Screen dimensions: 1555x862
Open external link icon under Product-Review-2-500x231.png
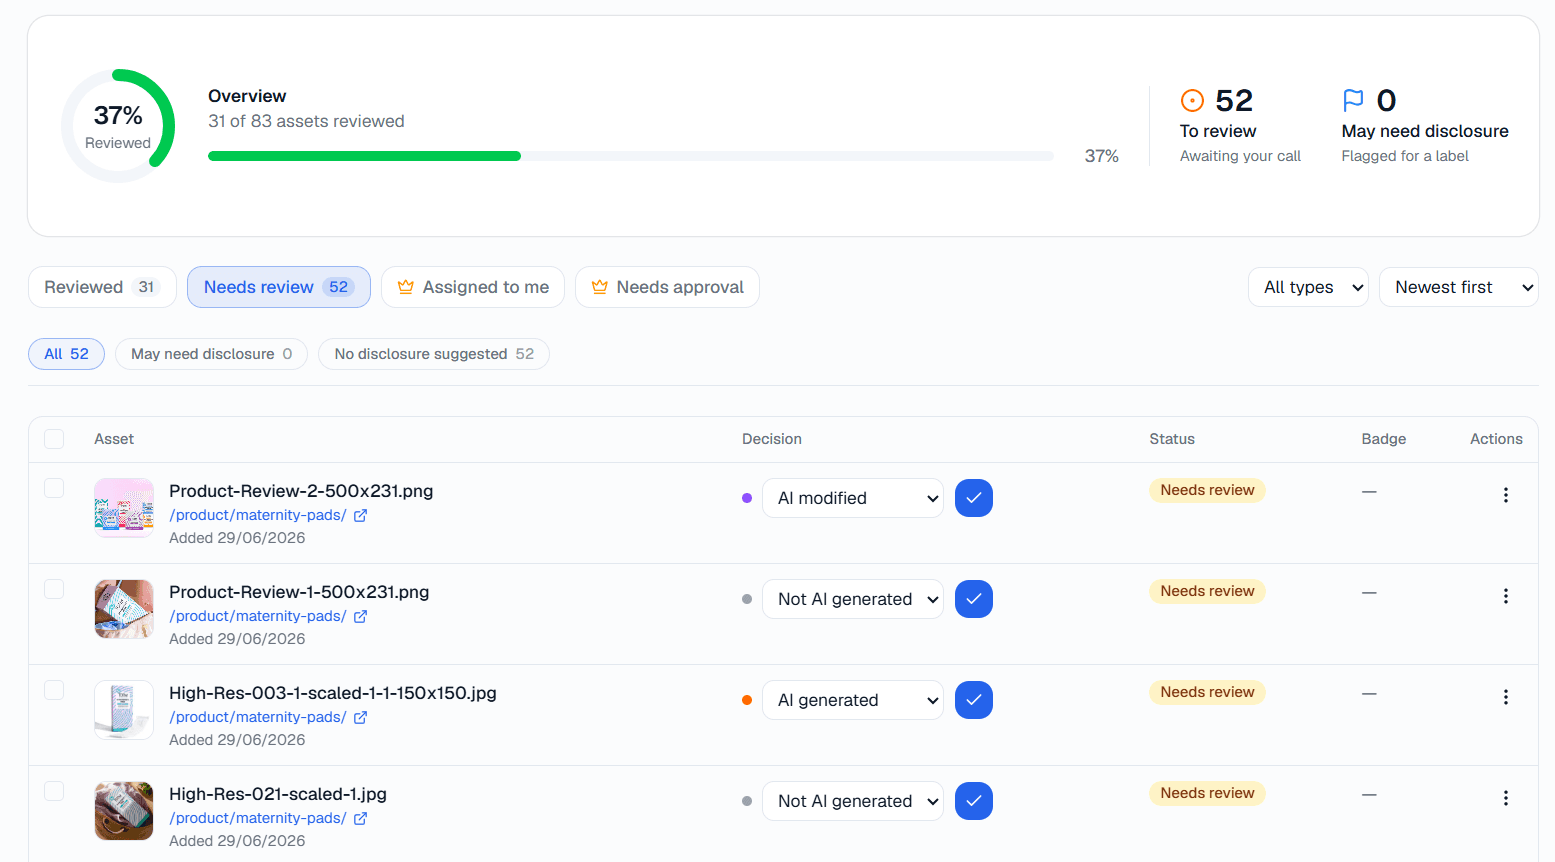click(360, 515)
